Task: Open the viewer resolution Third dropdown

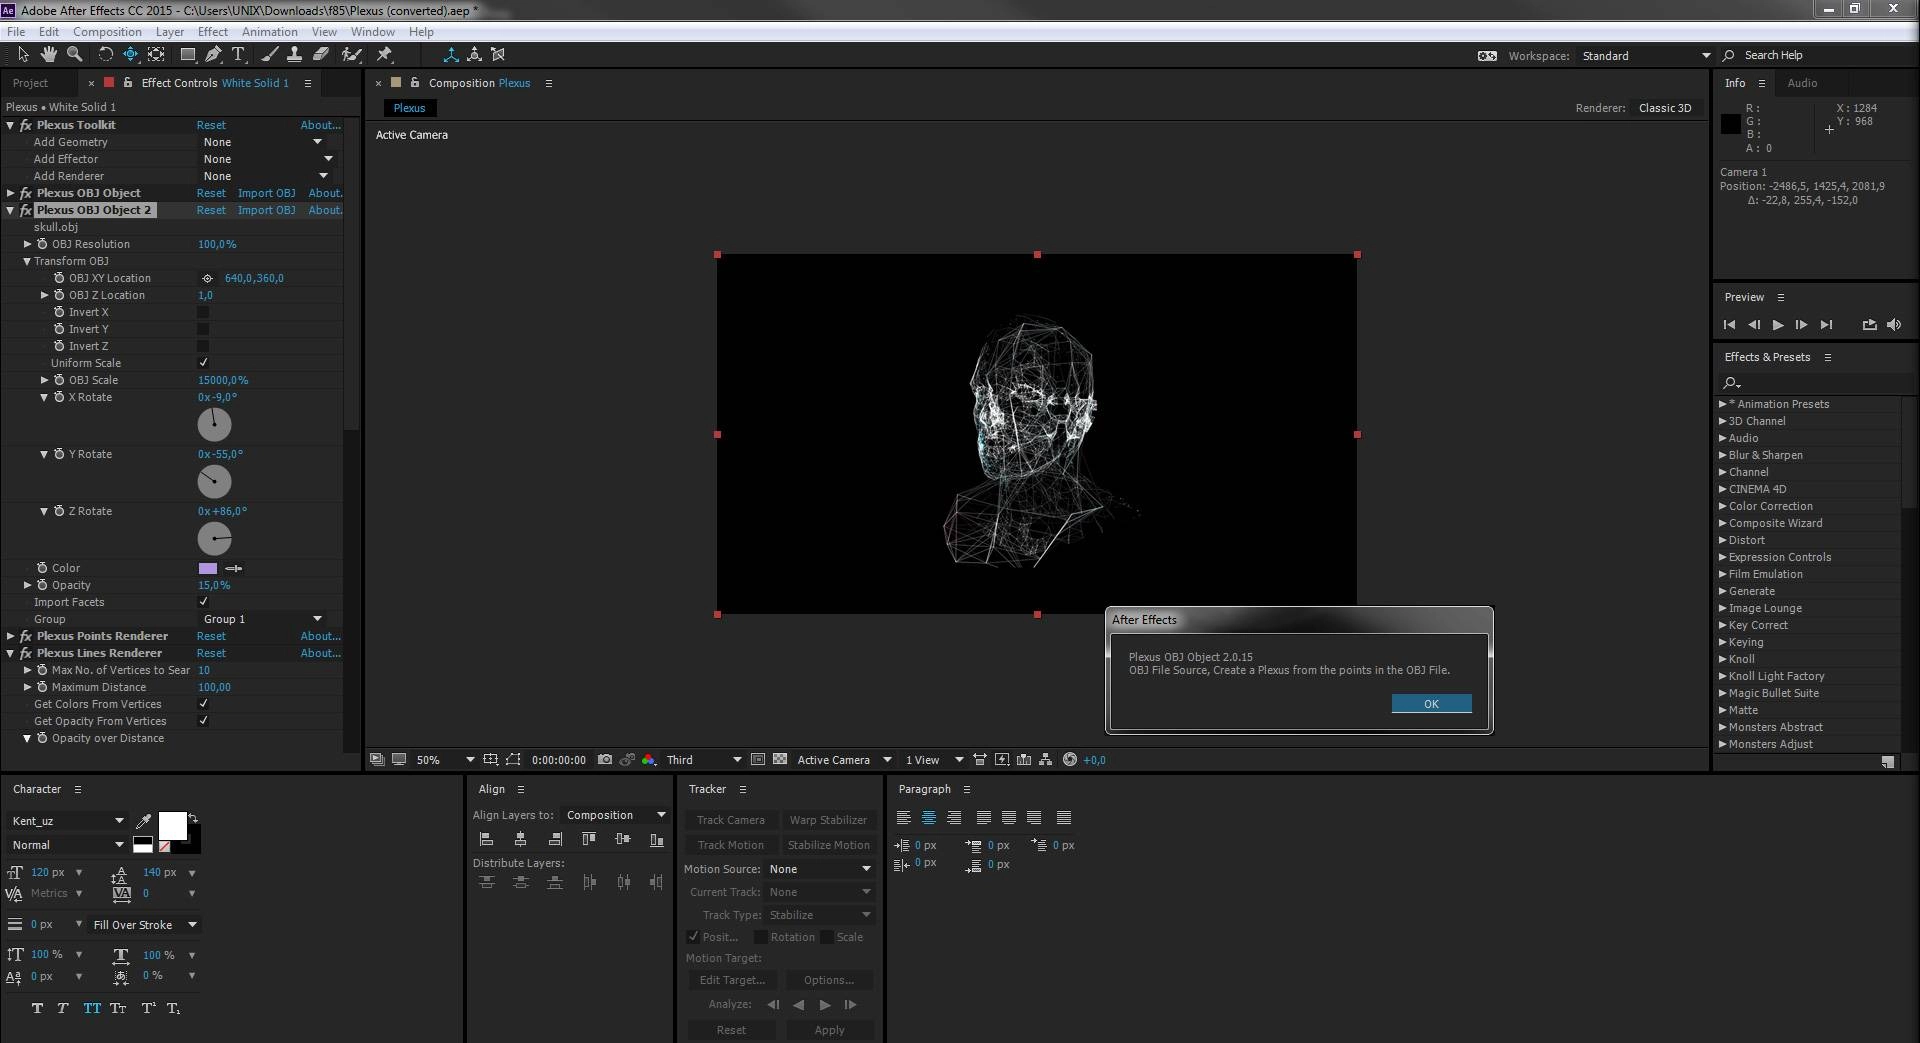Action: pyautogui.click(x=703, y=760)
